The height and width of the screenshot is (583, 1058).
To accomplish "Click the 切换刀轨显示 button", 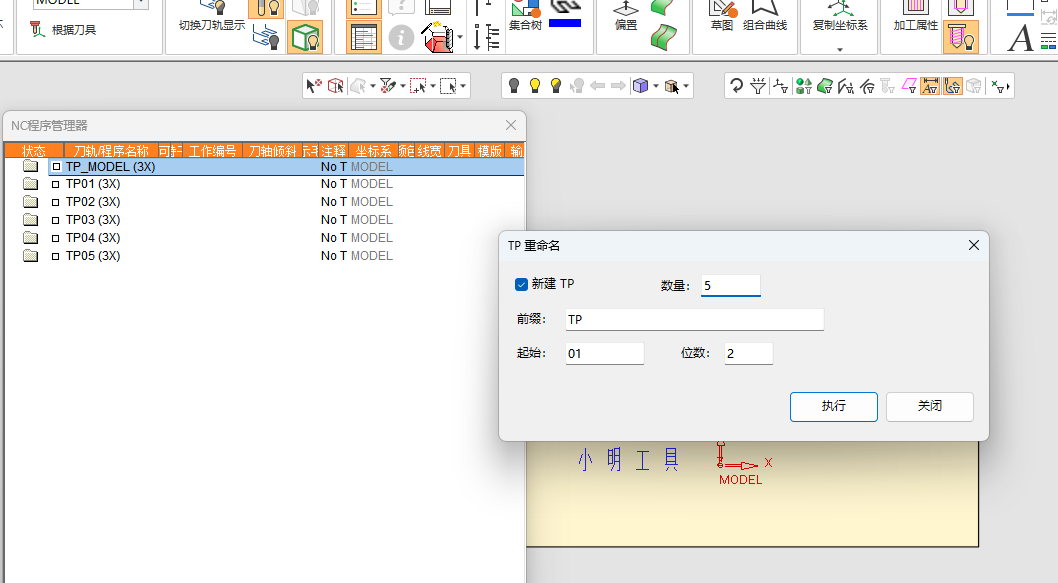I will pos(211,17).
